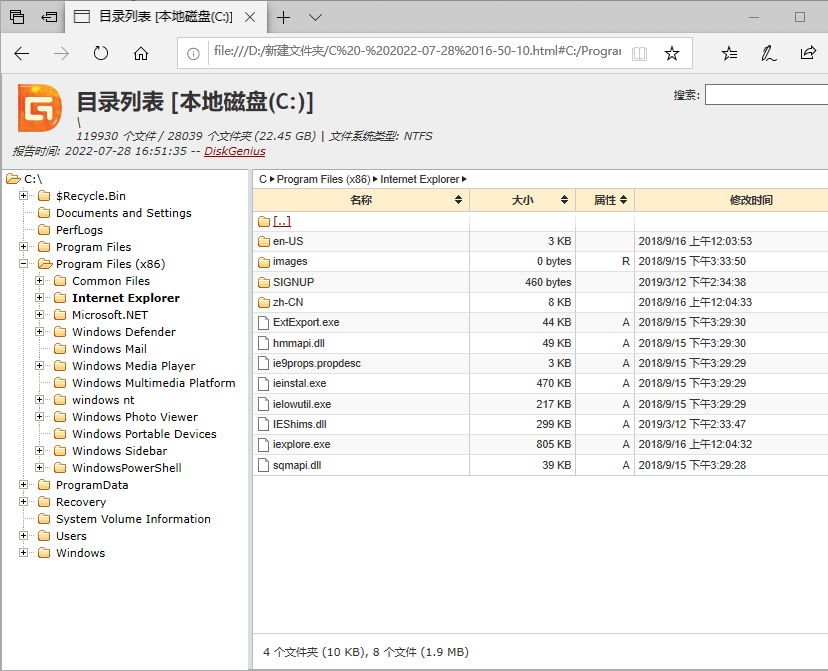Click into the 搜索 search box

coord(766,95)
